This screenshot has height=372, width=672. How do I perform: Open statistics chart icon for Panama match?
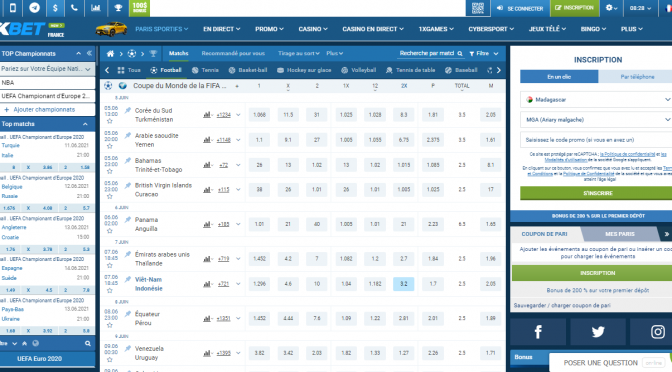tap(207, 224)
